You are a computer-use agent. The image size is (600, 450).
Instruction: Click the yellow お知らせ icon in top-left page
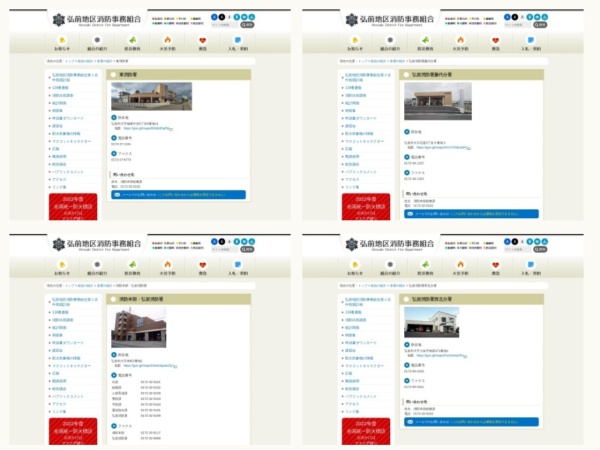(x=60, y=43)
